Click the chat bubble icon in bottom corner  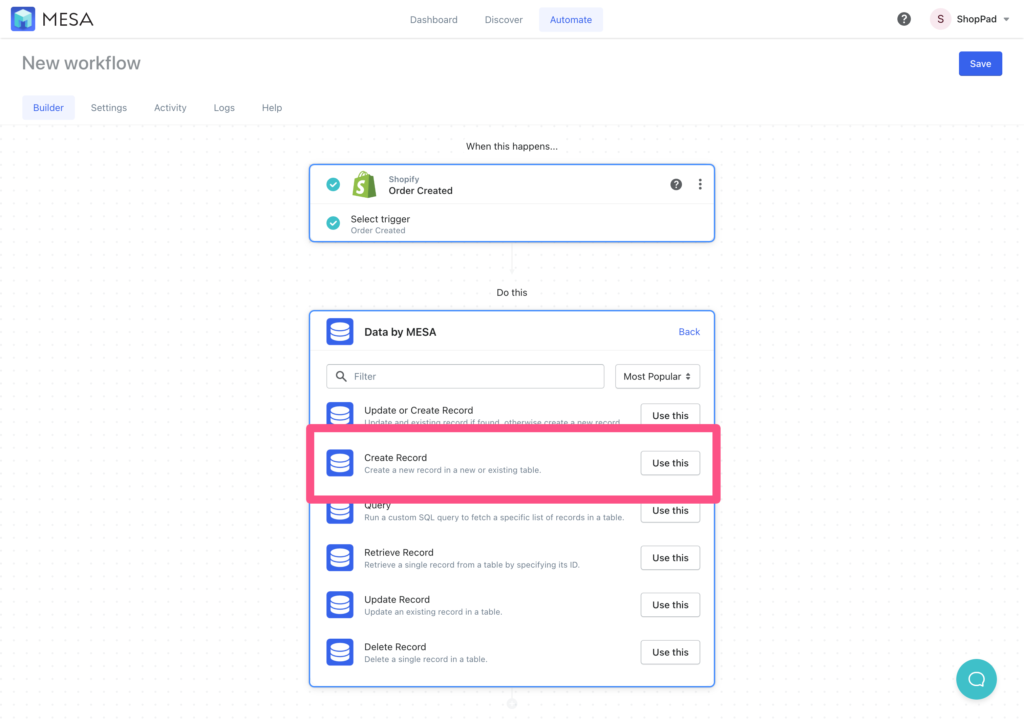tap(976, 679)
